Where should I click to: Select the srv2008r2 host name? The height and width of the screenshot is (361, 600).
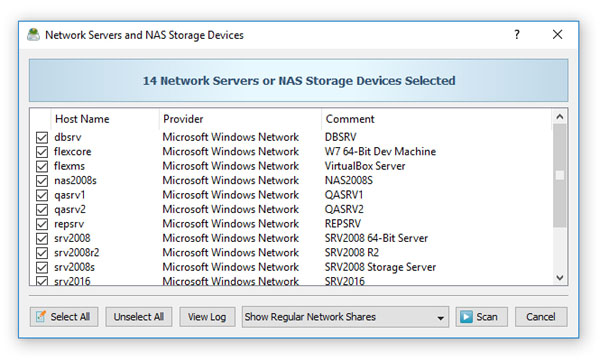(x=77, y=253)
